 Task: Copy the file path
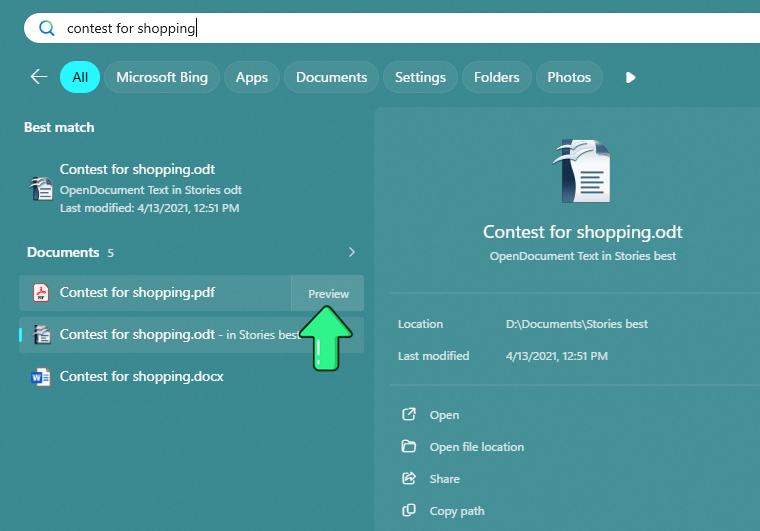click(x=457, y=511)
